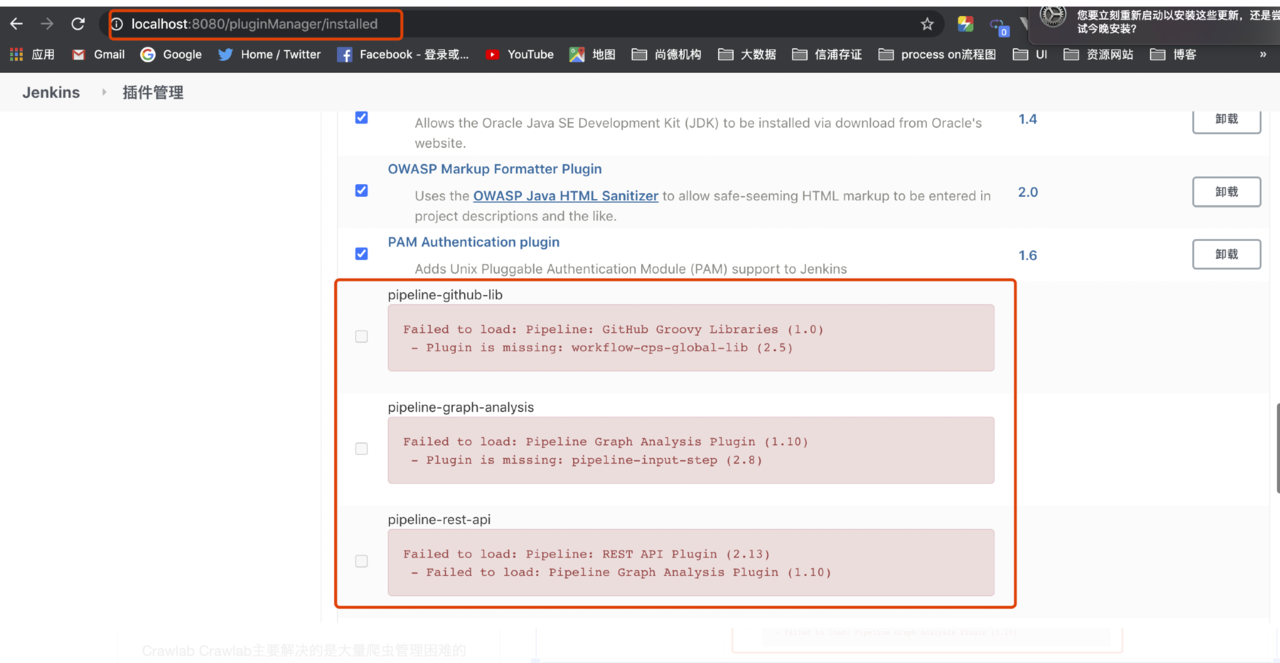Open the Twitter Home bookmark

click(269, 55)
